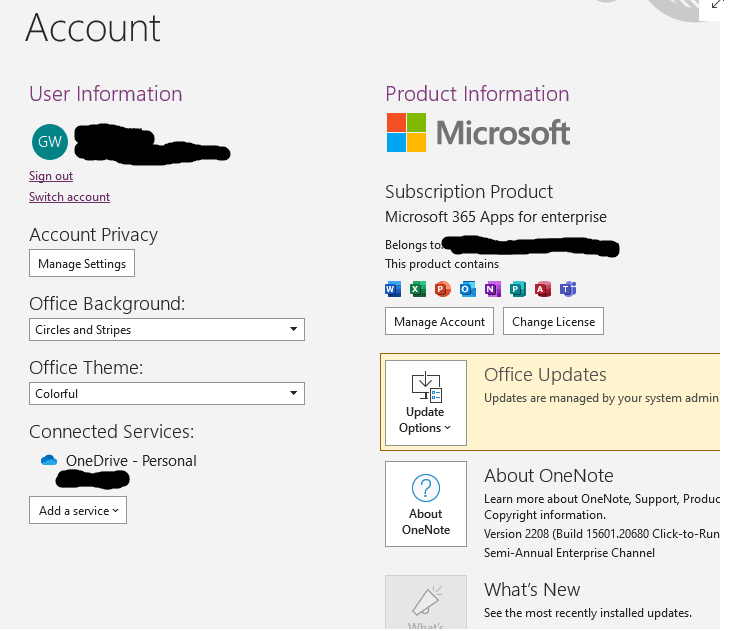Image resolution: width=732 pixels, height=631 pixels.
Task: Expand the Add a service menu
Action: point(78,510)
